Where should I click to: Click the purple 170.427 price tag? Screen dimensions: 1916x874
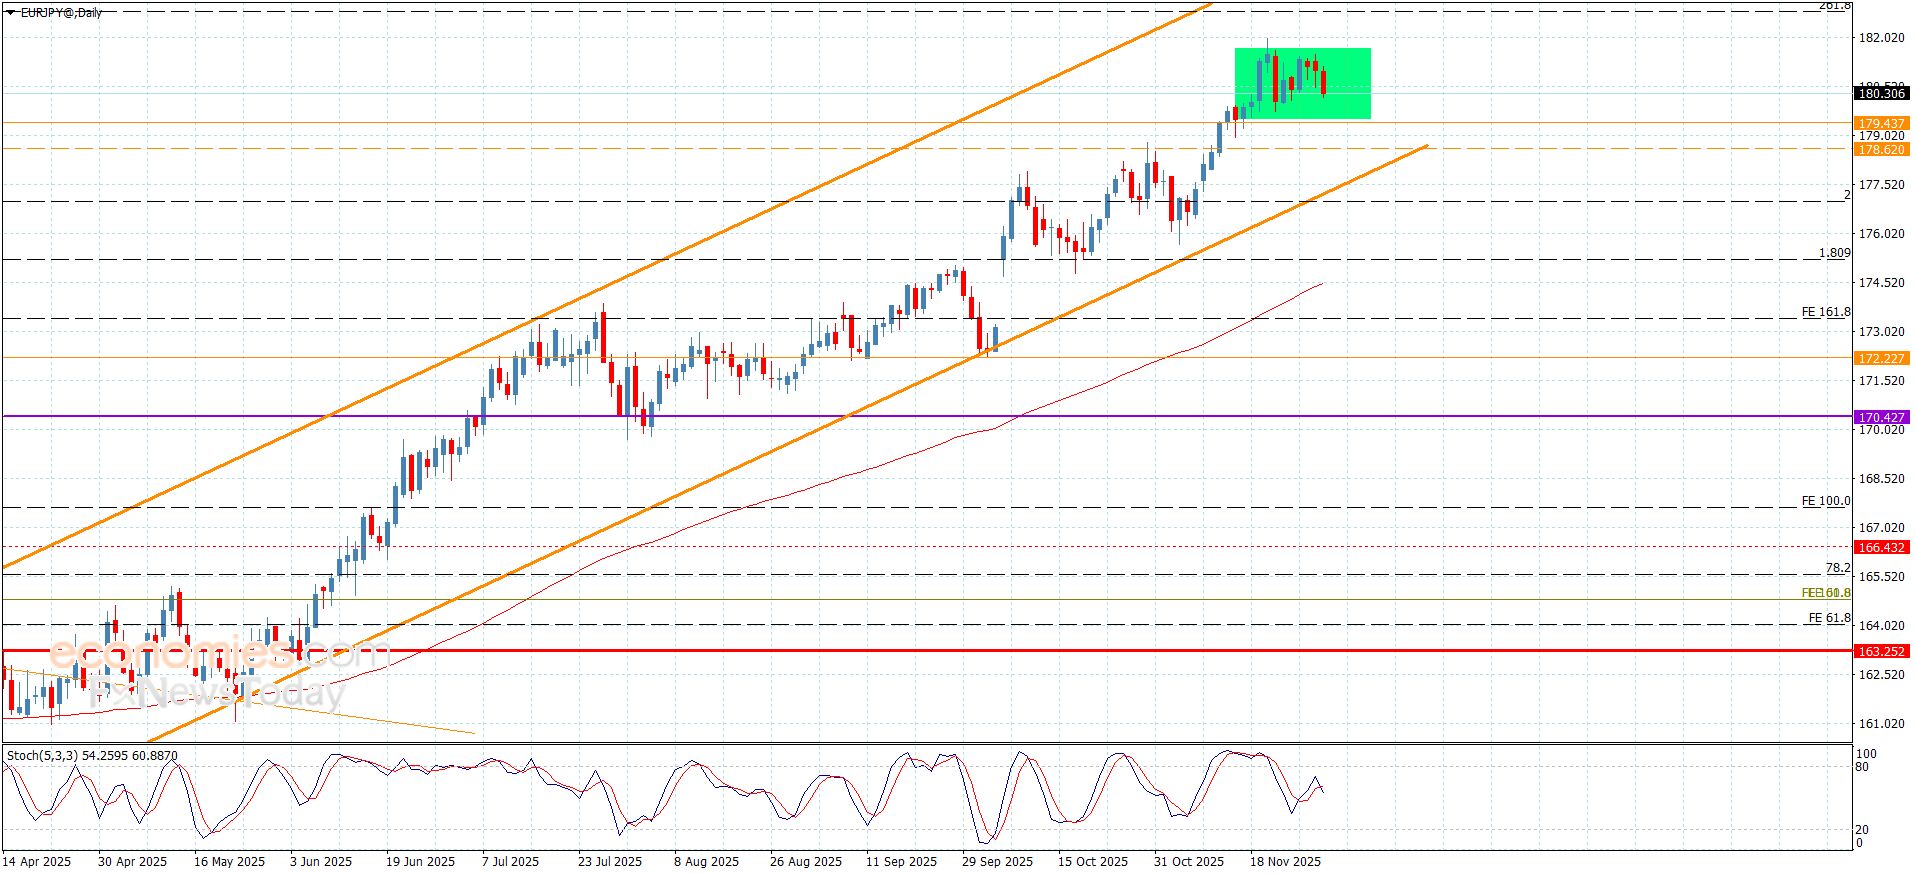tap(1880, 417)
